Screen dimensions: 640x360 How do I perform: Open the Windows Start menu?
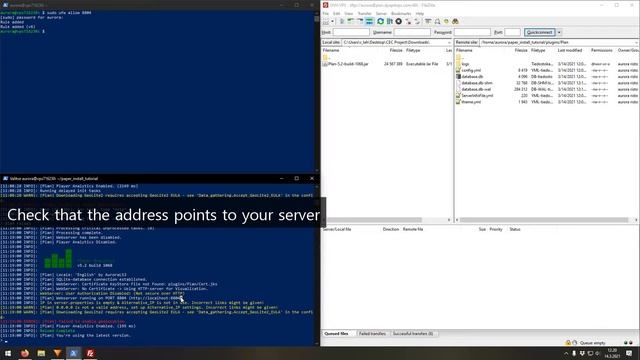8,353
